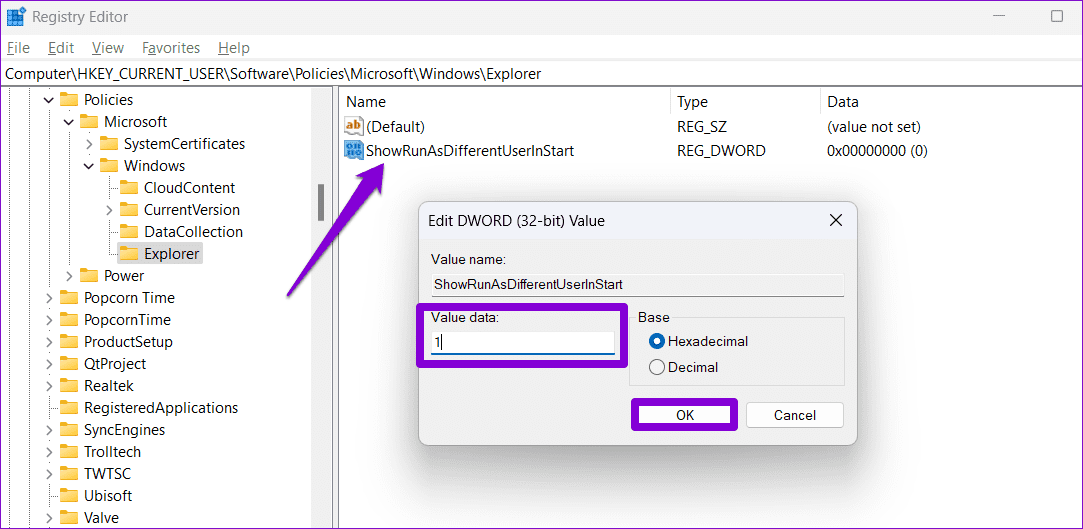The width and height of the screenshot is (1083, 529).
Task: Click the Value data text field
Action: tap(522, 343)
